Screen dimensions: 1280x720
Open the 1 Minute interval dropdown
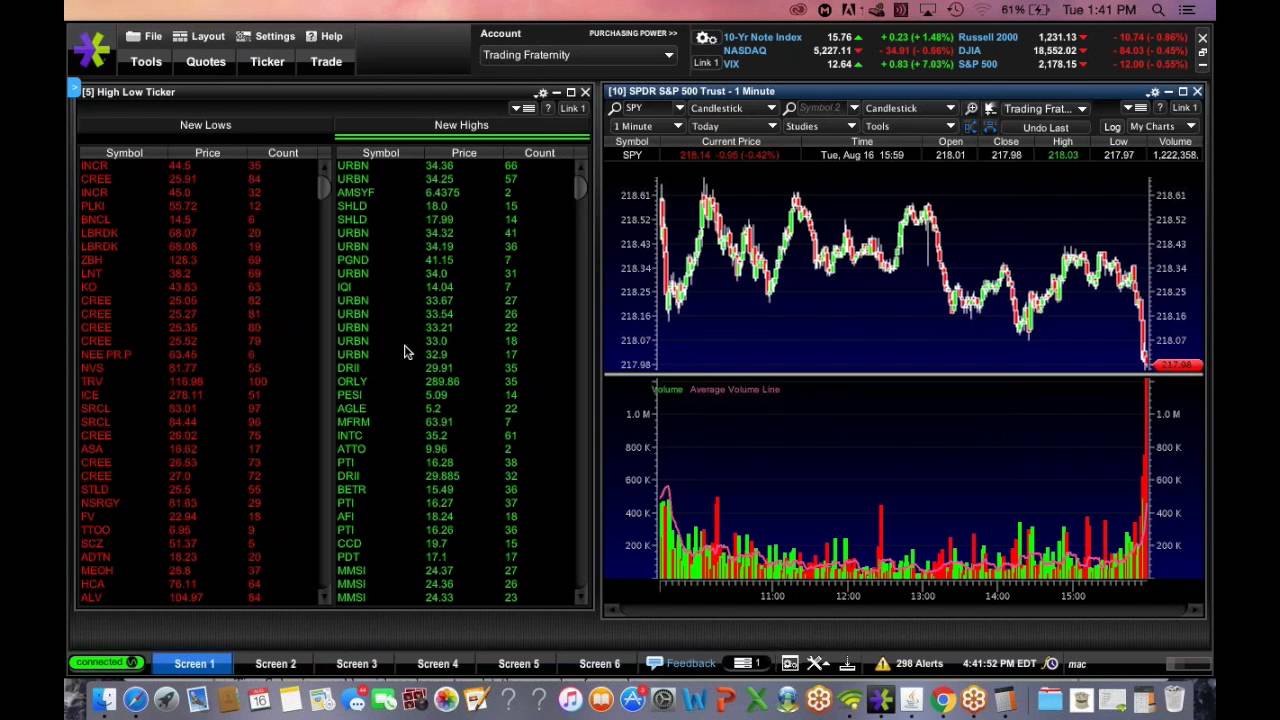pos(647,126)
